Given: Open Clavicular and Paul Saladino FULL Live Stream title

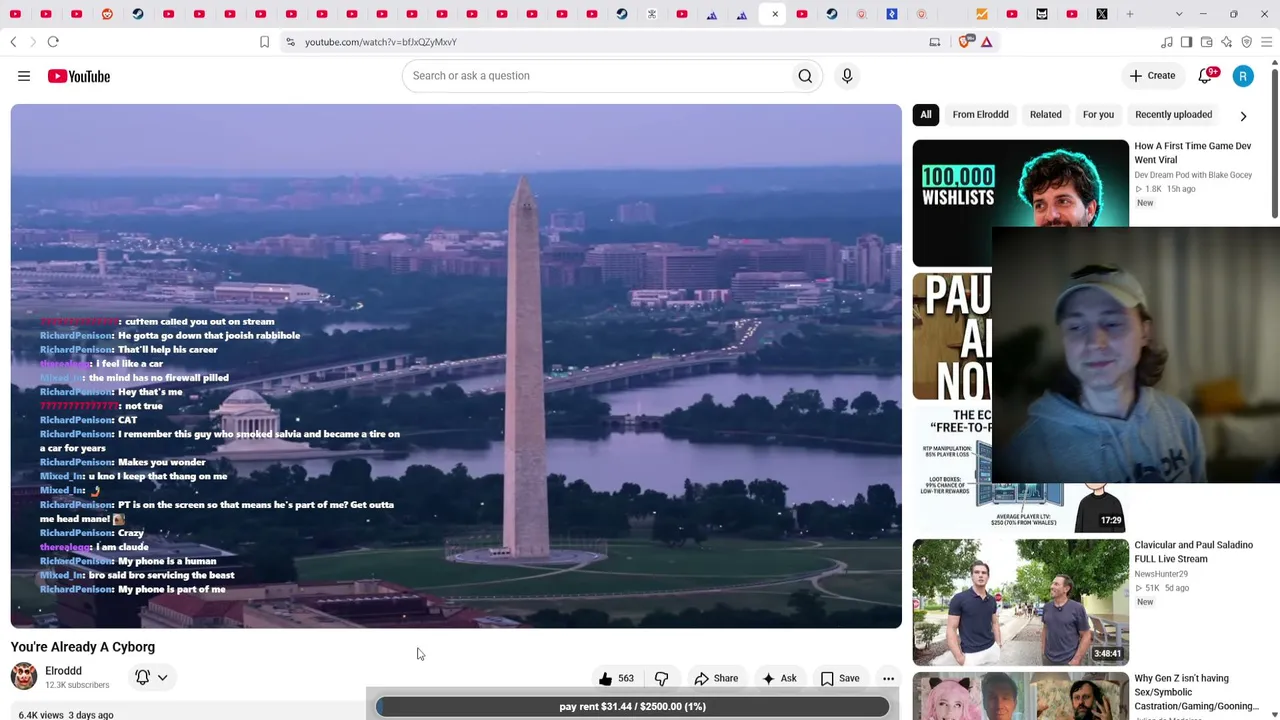Looking at the screenshot, I should [x=1193, y=552].
